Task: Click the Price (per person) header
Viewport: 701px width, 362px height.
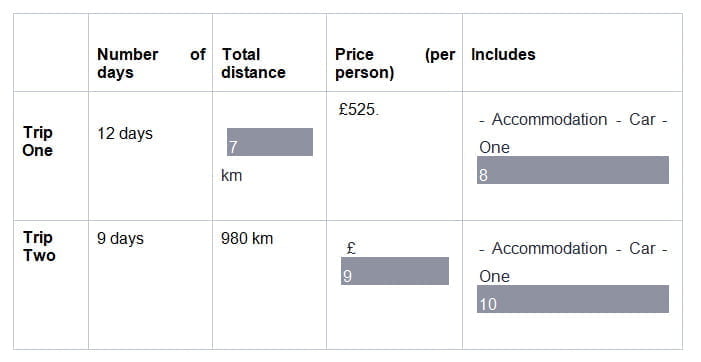Action: coord(395,63)
